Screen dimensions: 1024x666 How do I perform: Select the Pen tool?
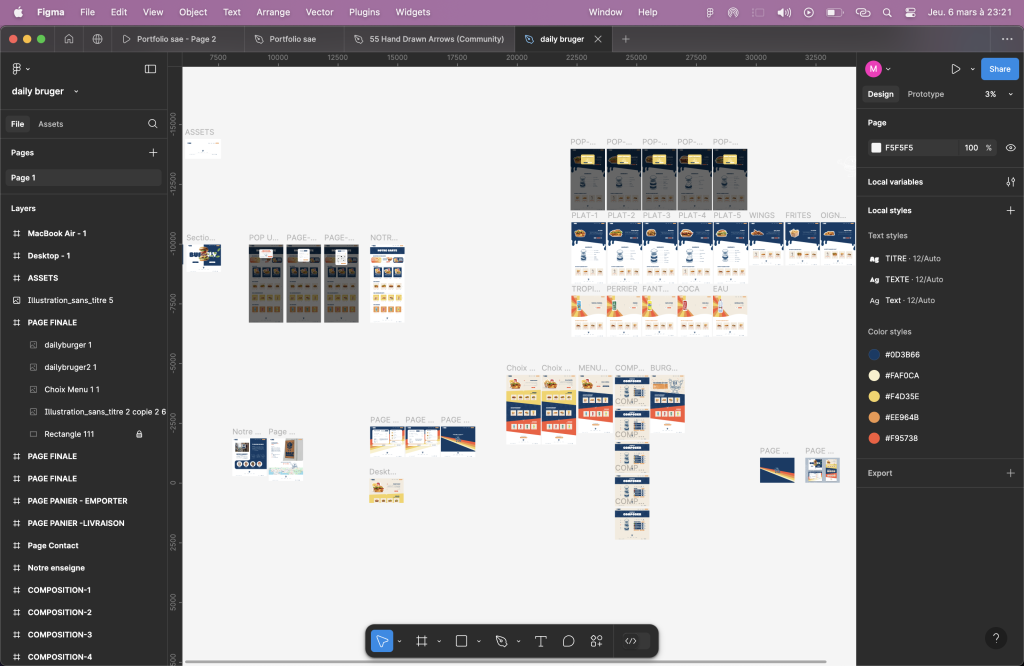[502, 641]
